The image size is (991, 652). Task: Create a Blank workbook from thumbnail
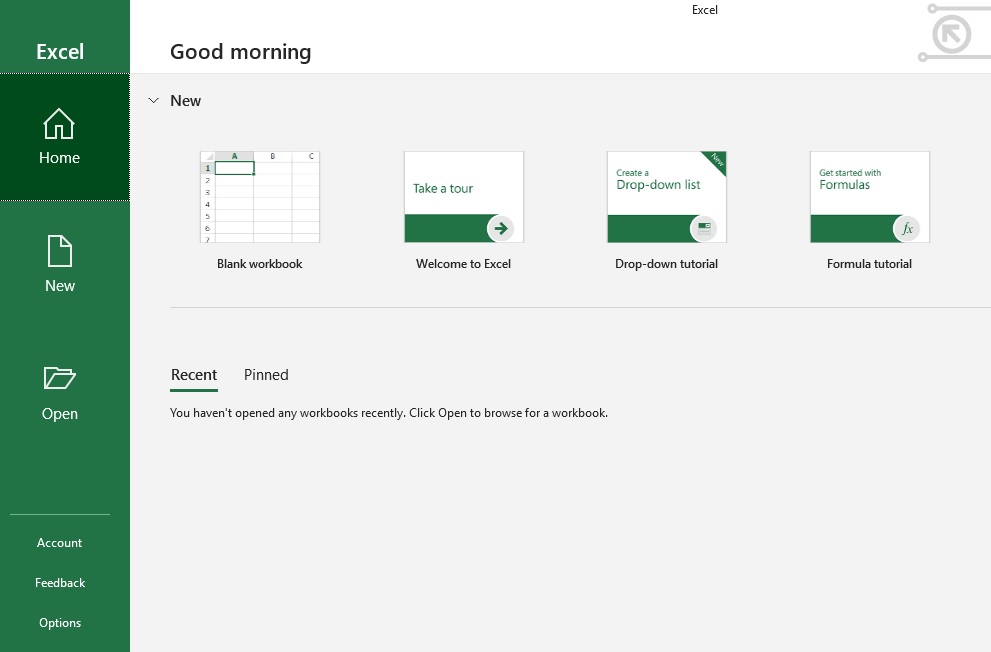[260, 197]
